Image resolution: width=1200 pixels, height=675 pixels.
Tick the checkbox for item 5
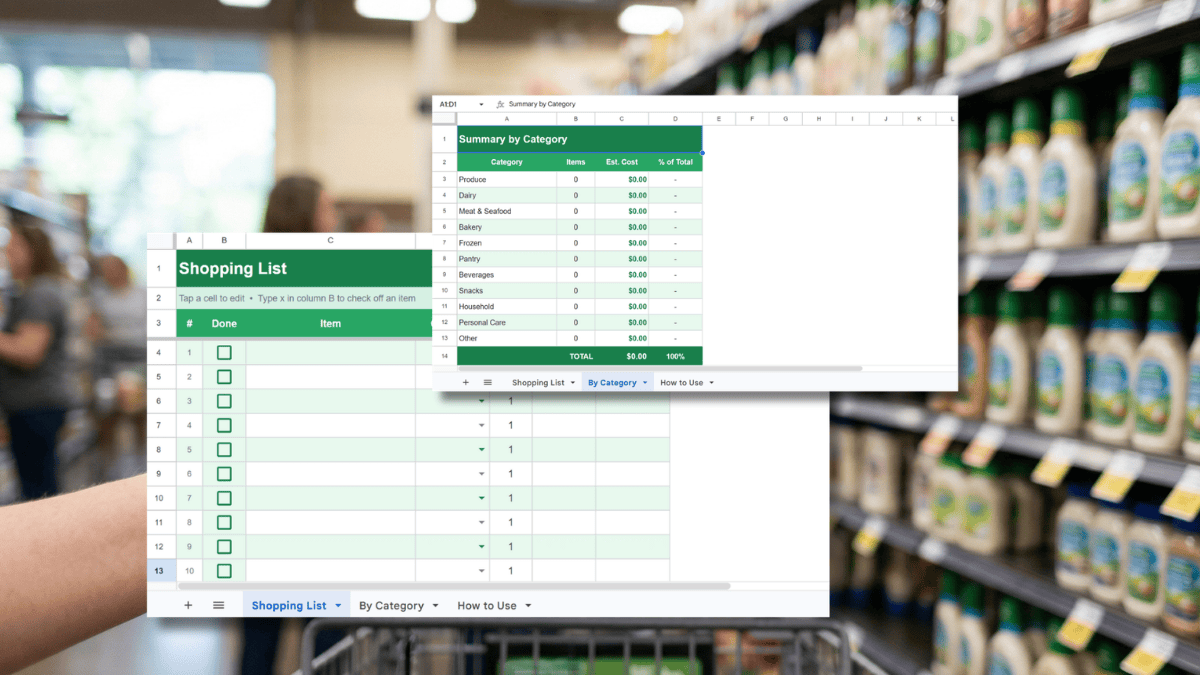click(x=224, y=449)
